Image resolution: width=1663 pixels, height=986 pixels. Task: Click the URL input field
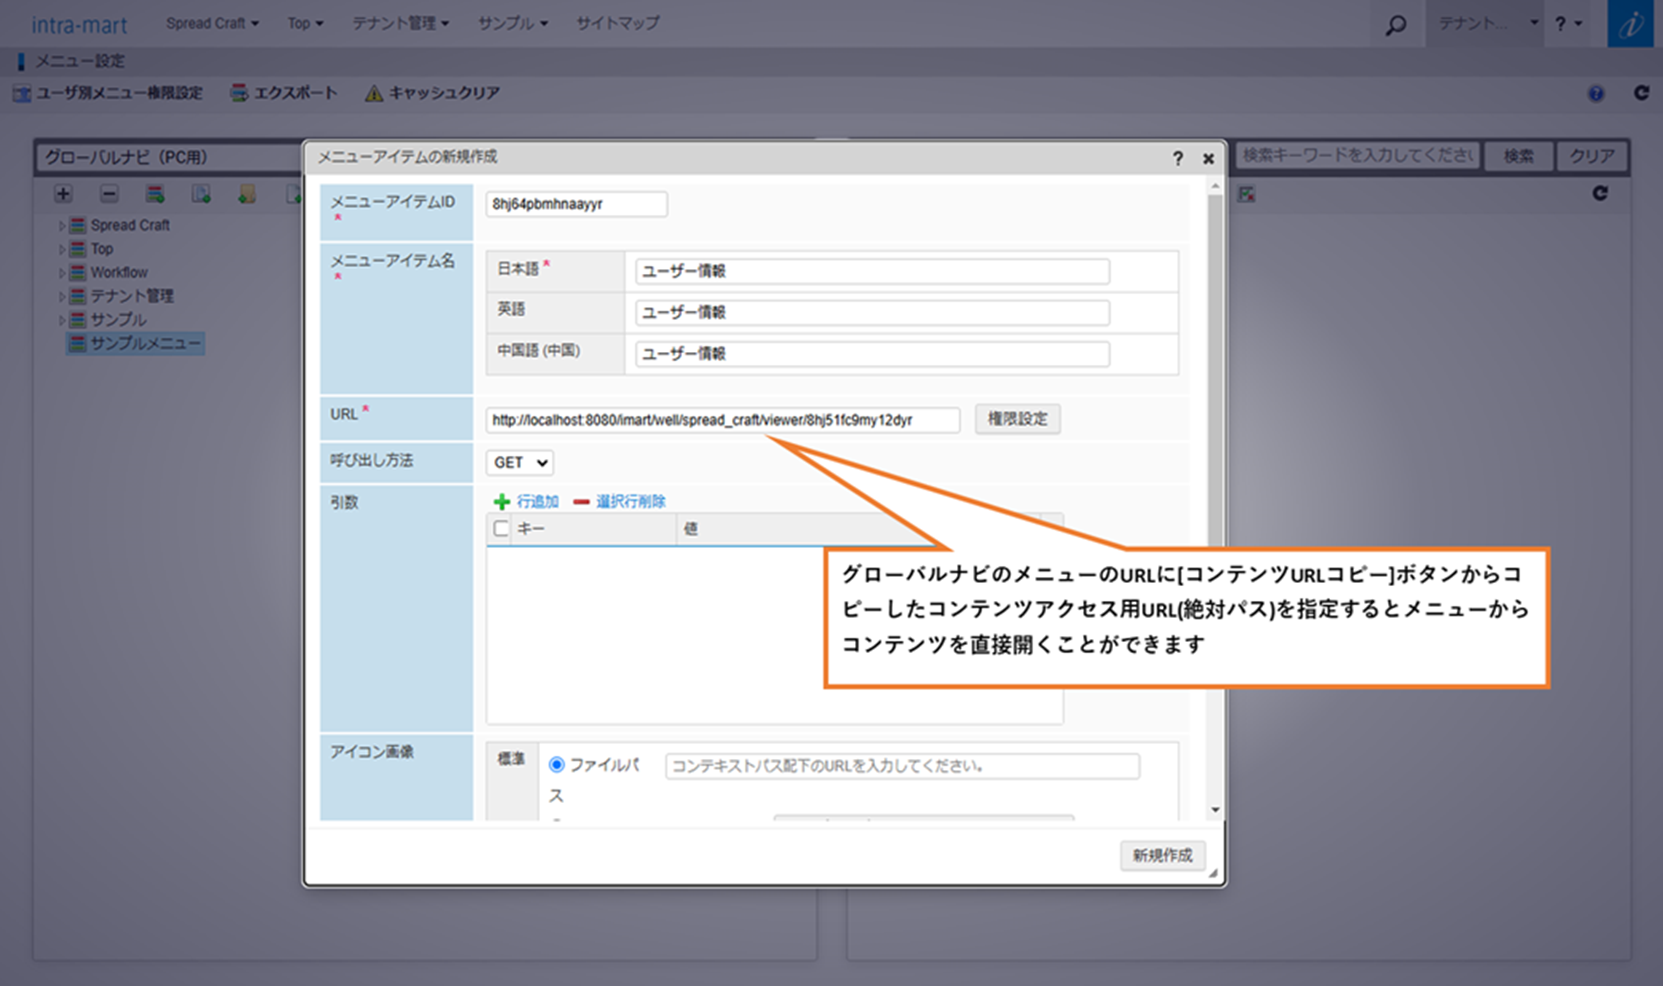[722, 420]
